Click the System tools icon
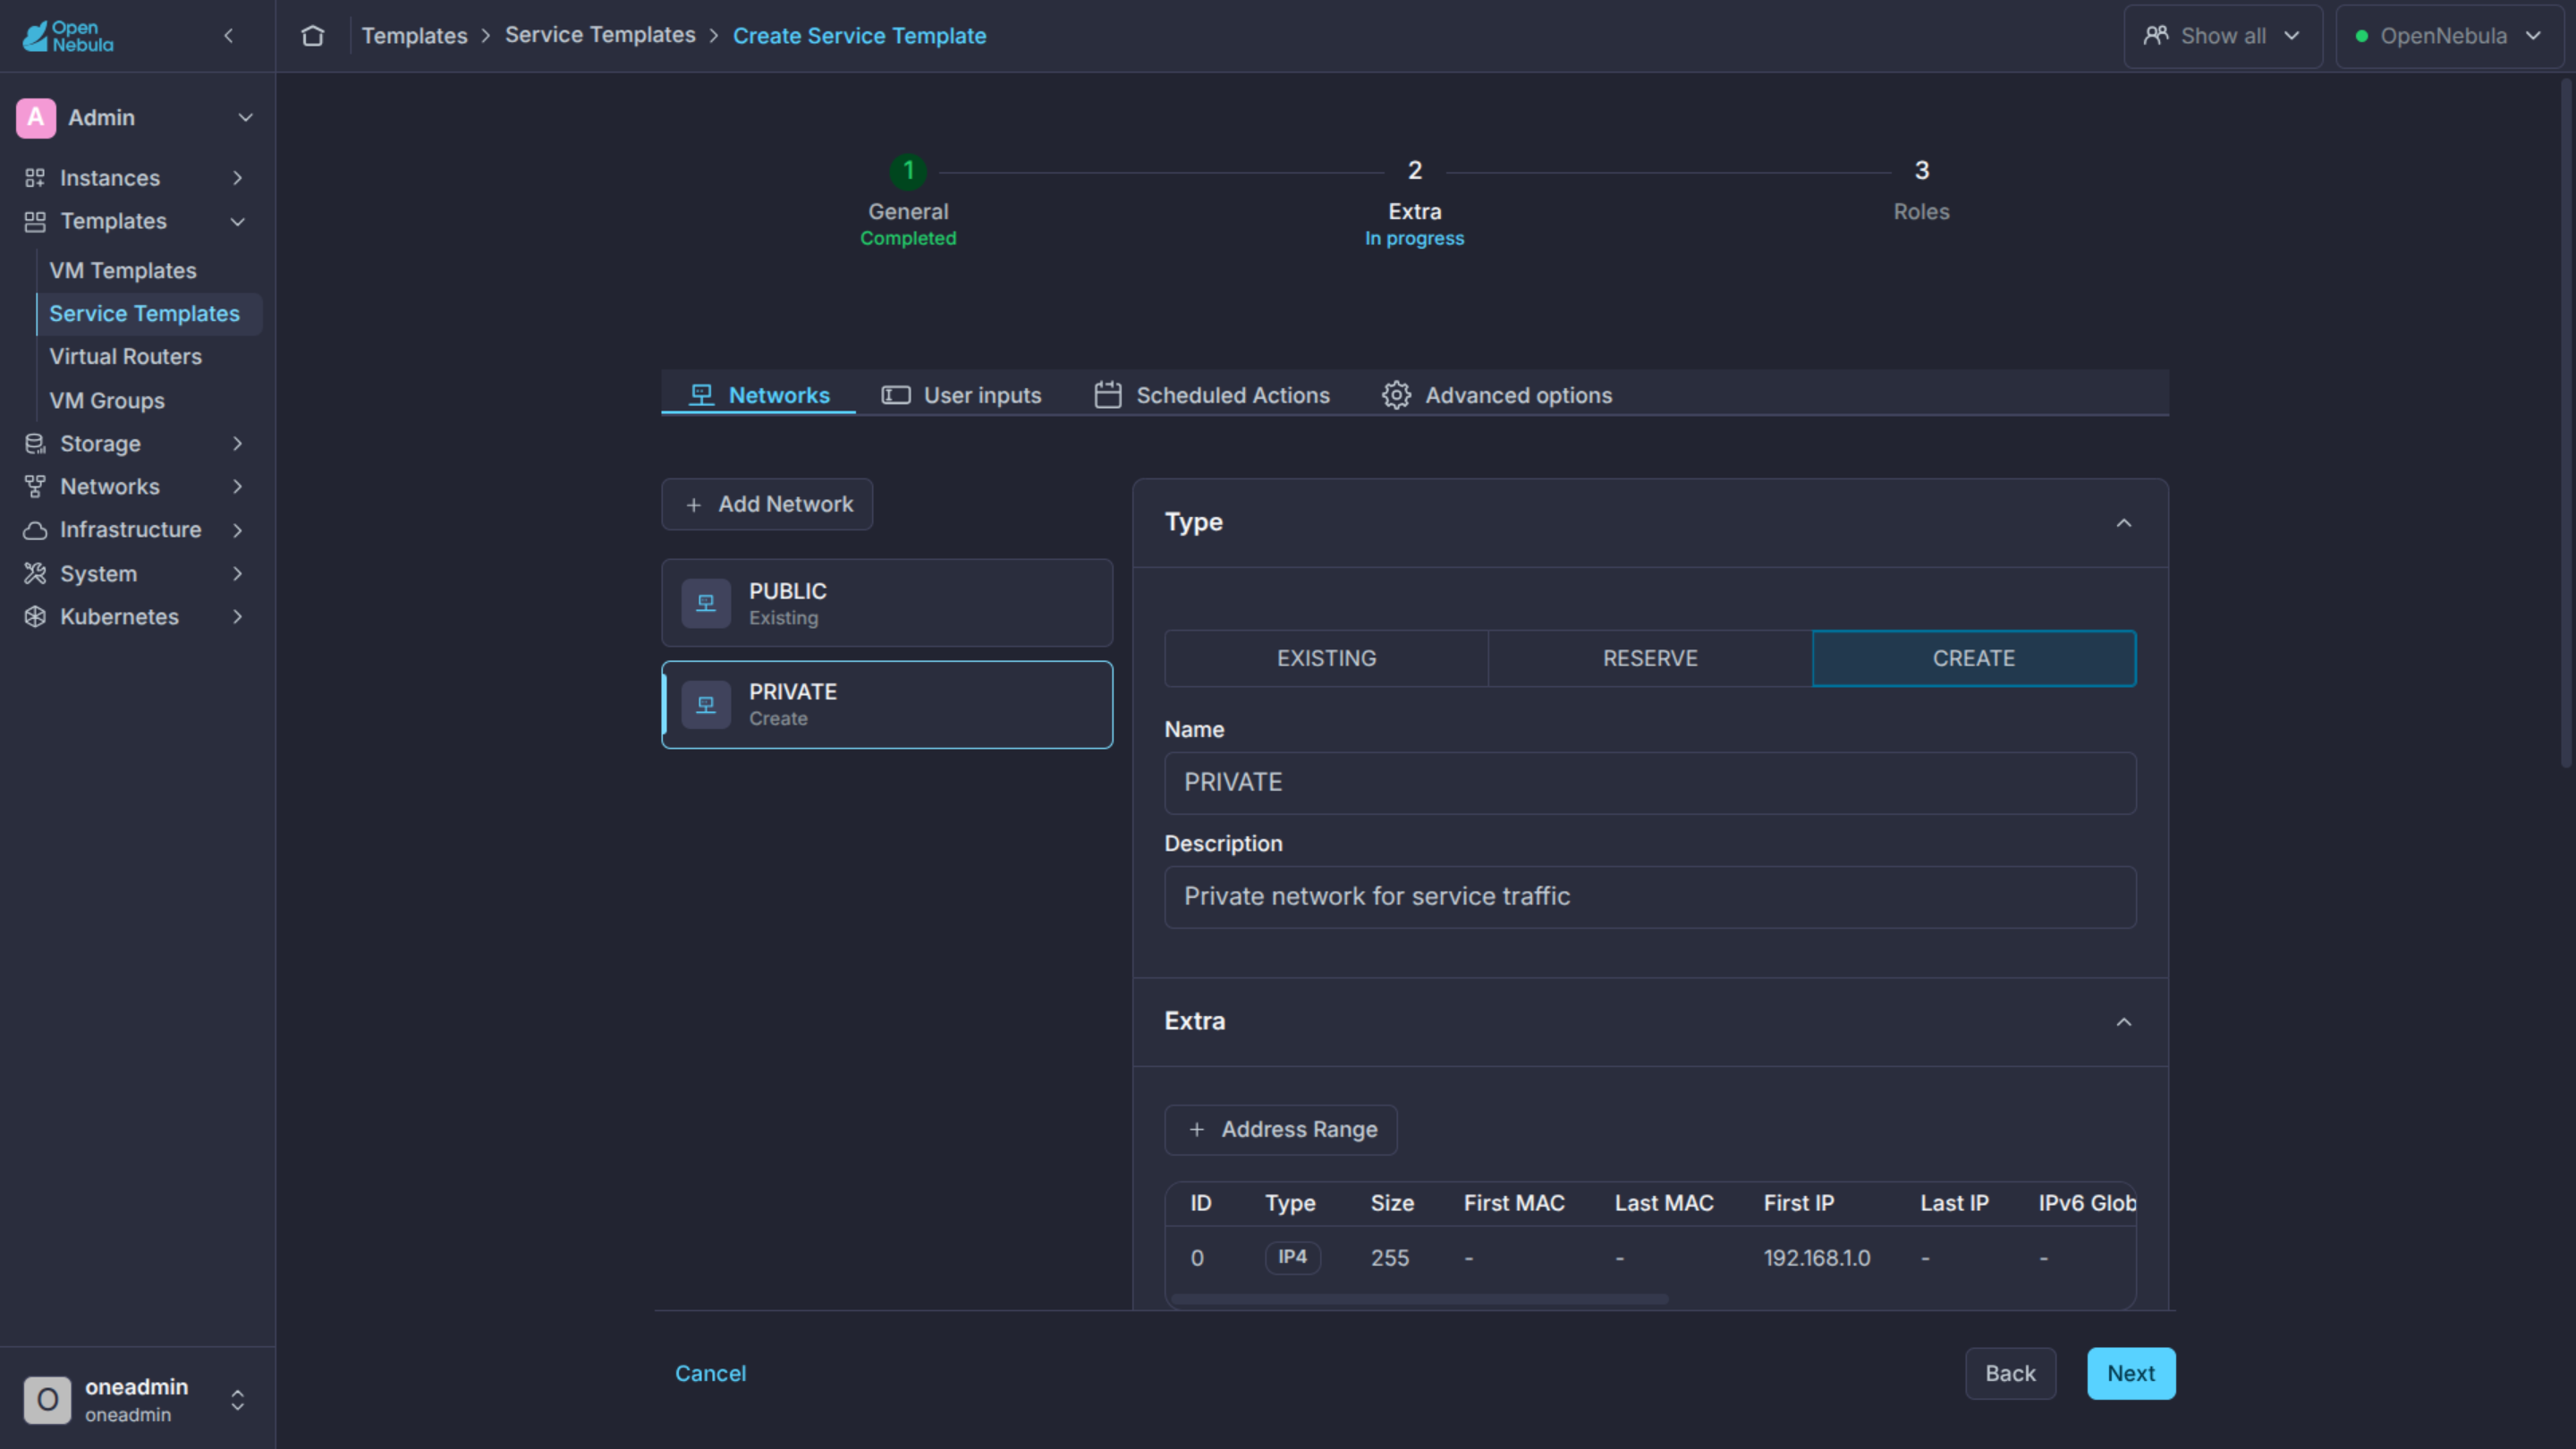The width and height of the screenshot is (2576, 1449). point(35,574)
